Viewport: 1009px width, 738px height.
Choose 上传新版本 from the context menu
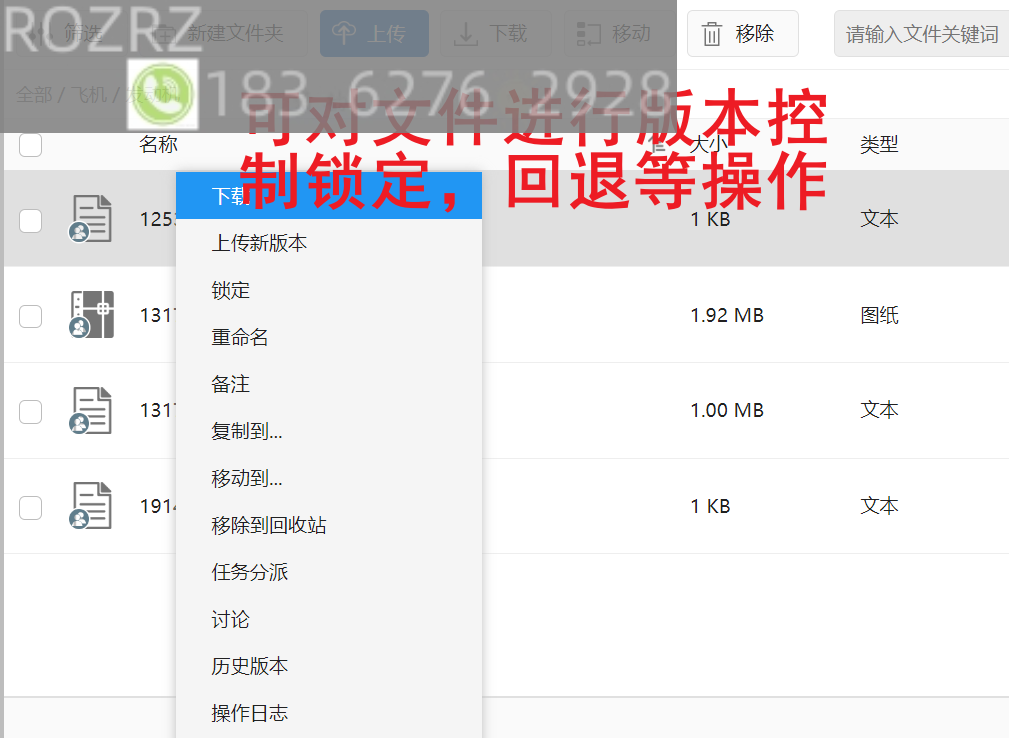tap(259, 243)
